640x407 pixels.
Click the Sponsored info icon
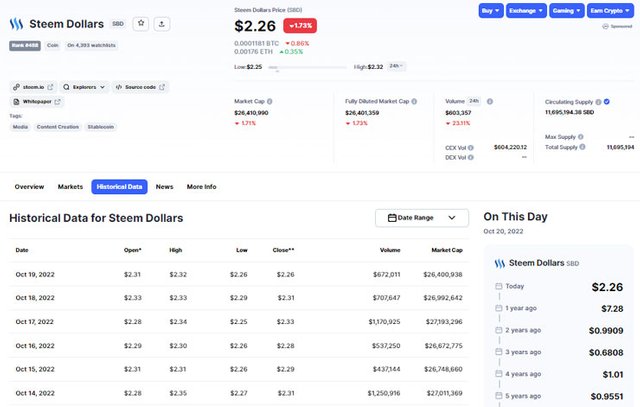click(x=605, y=26)
